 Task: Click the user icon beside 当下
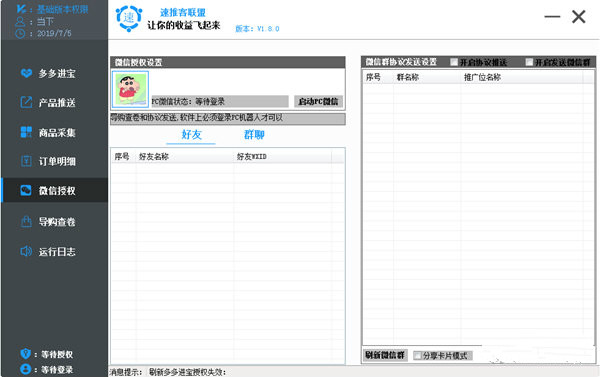[x=20, y=21]
